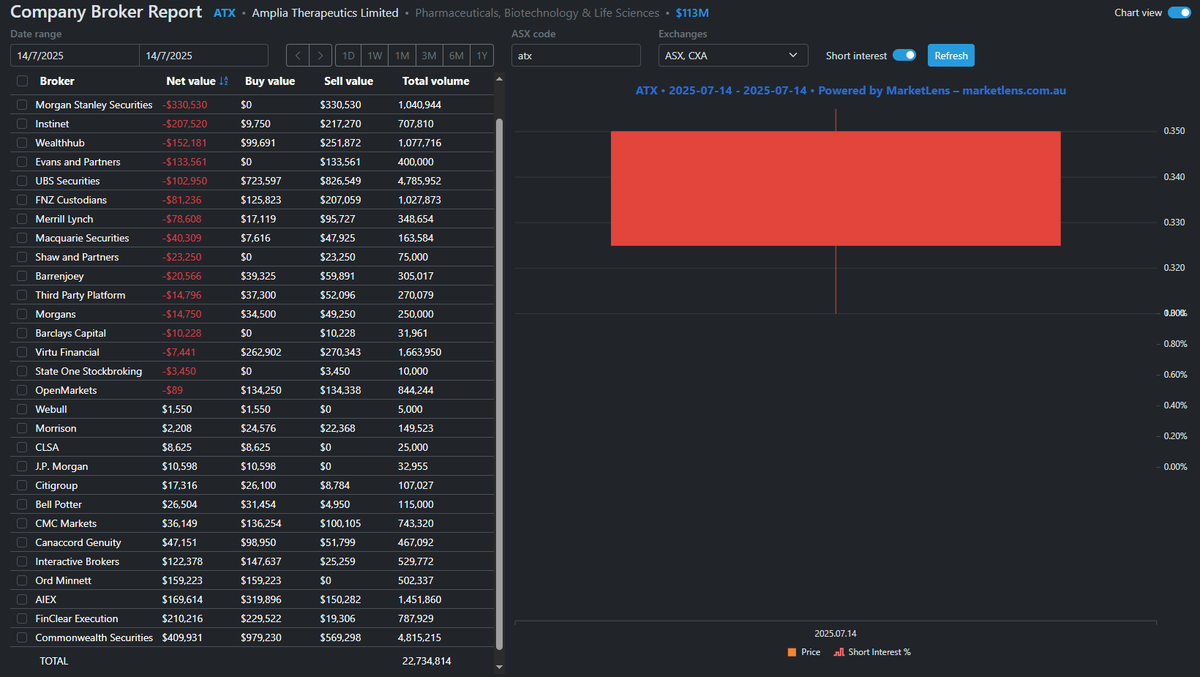Click the AIEX broker name
The width and height of the screenshot is (1200, 677).
pyautogui.click(x=46, y=599)
